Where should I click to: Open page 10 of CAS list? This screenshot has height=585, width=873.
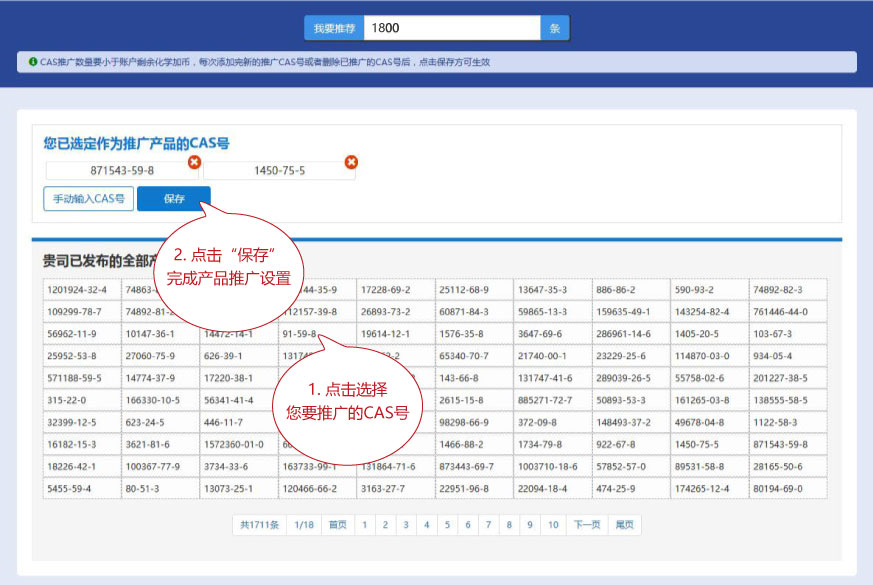click(x=553, y=525)
